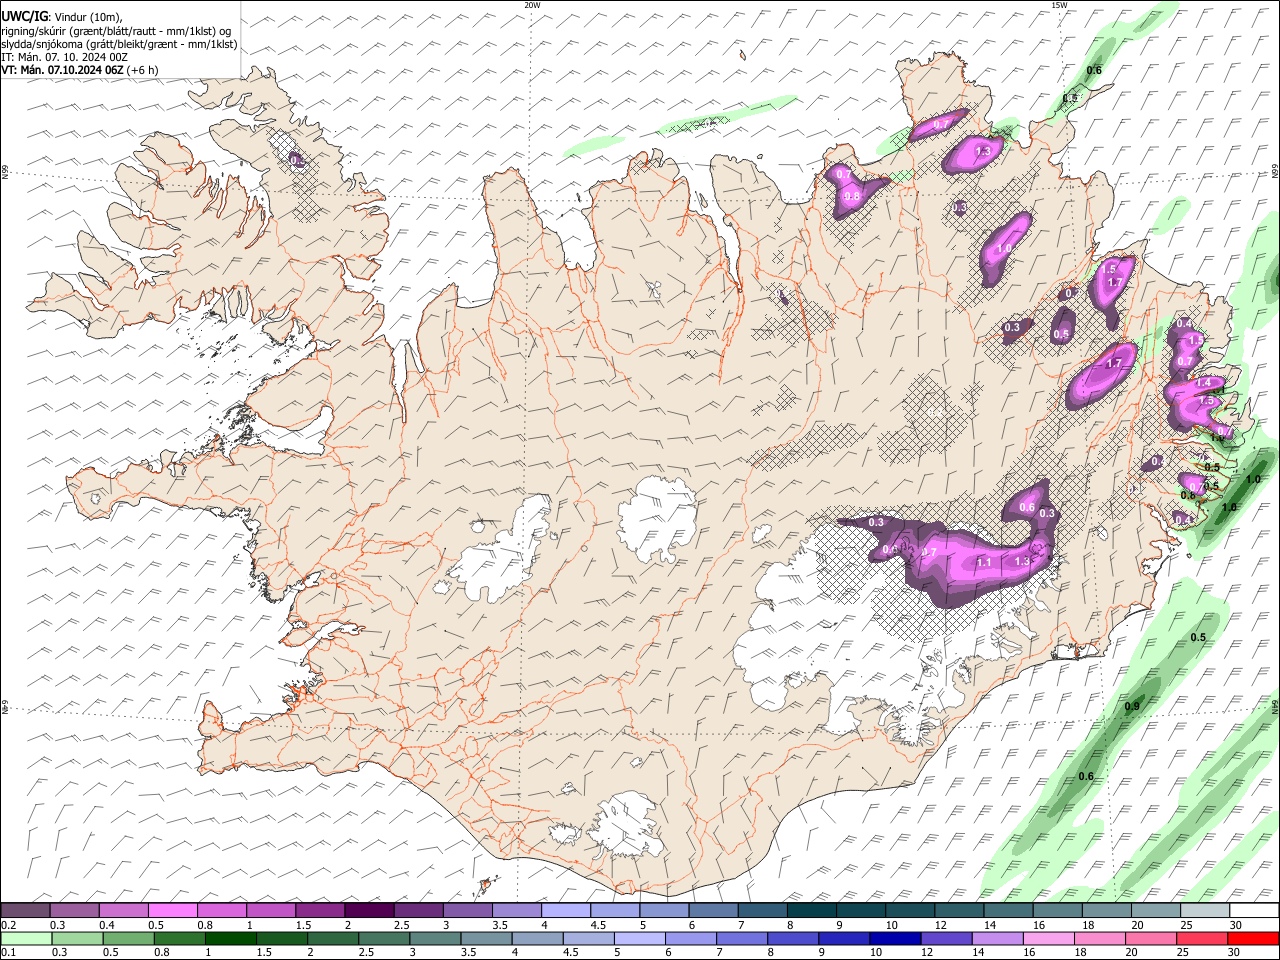The image size is (1280, 960).
Task: Click the 'UWC/IG: Vindur (10m)' title text
Action: point(62,16)
